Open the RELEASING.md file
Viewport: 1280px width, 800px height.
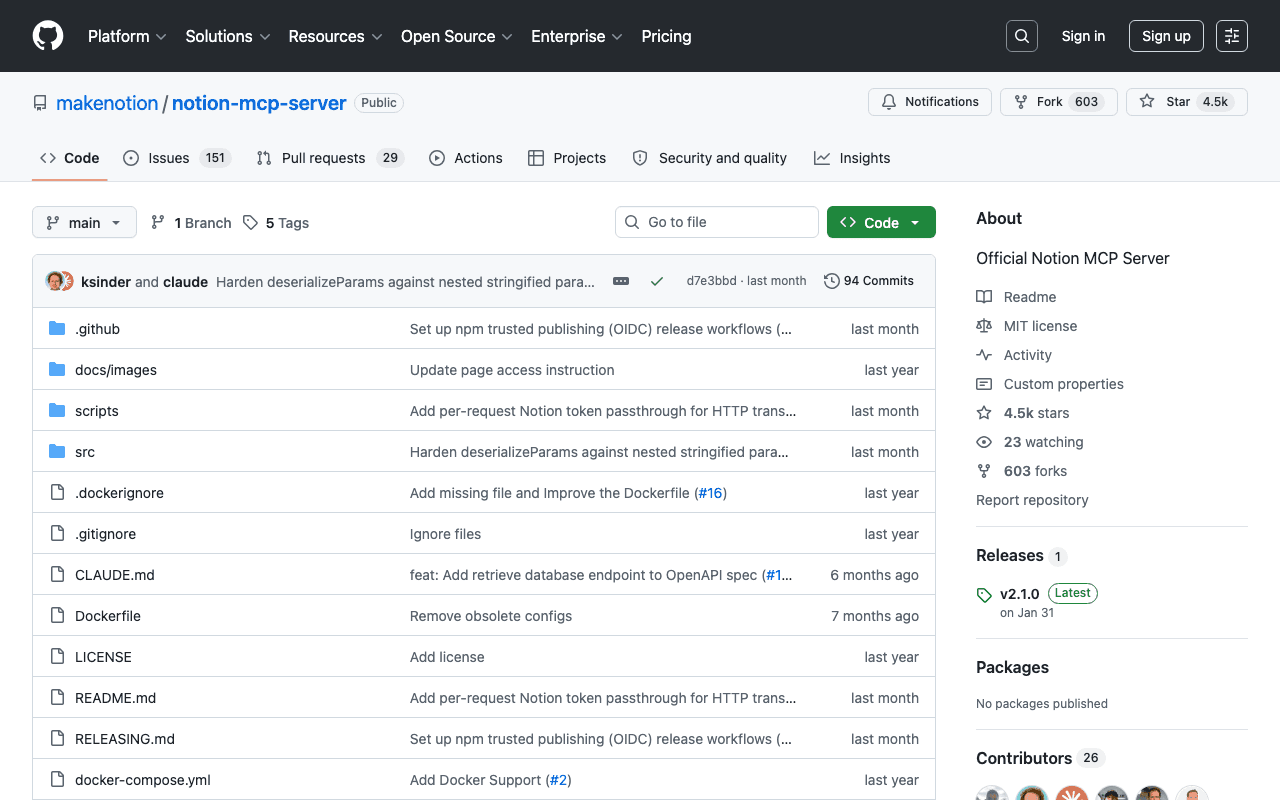(125, 739)
